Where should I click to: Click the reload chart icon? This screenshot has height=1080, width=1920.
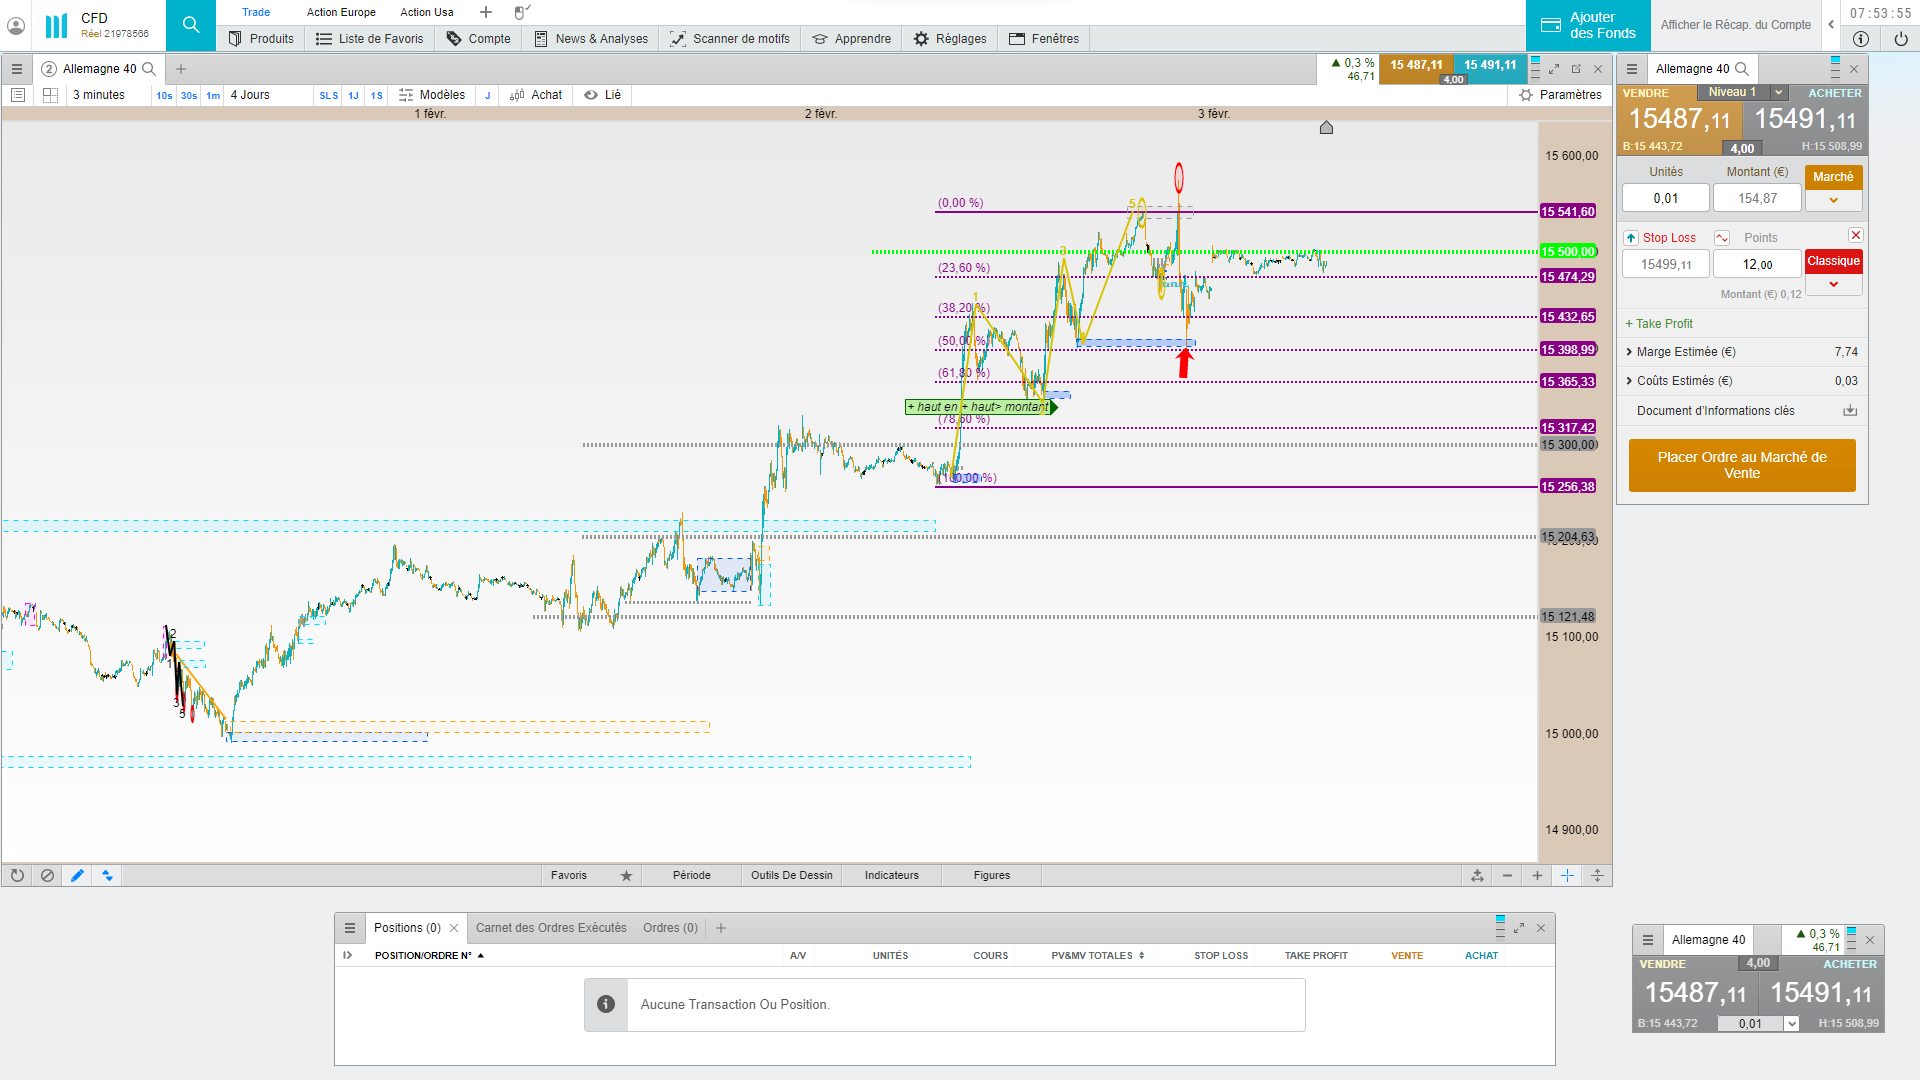[17, 876]
